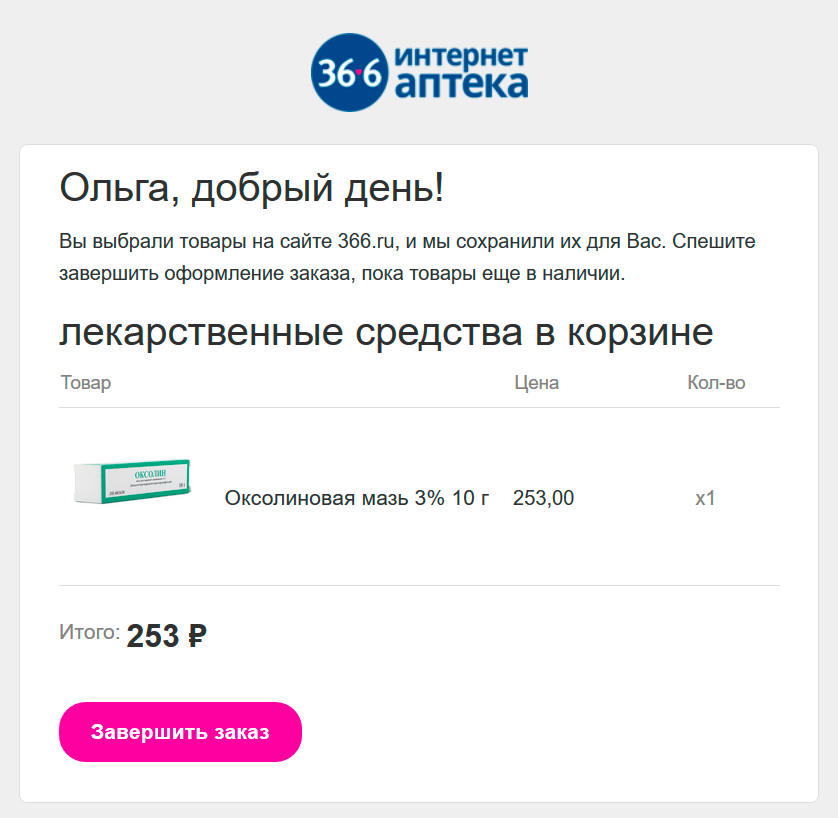Click the Оксолиновая мазь 3% 10 г product name

357,497
